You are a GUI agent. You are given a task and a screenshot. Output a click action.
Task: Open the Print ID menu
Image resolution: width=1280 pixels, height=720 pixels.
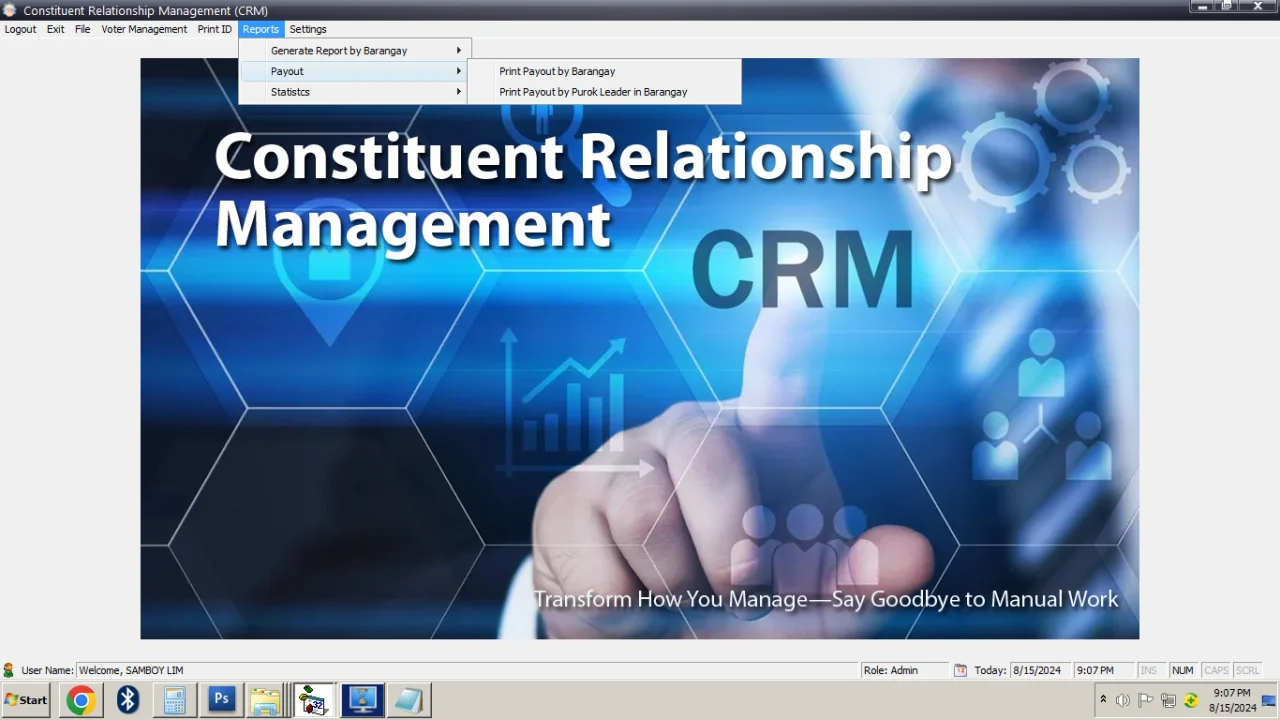pyautogui.click(x=214, y=29)
